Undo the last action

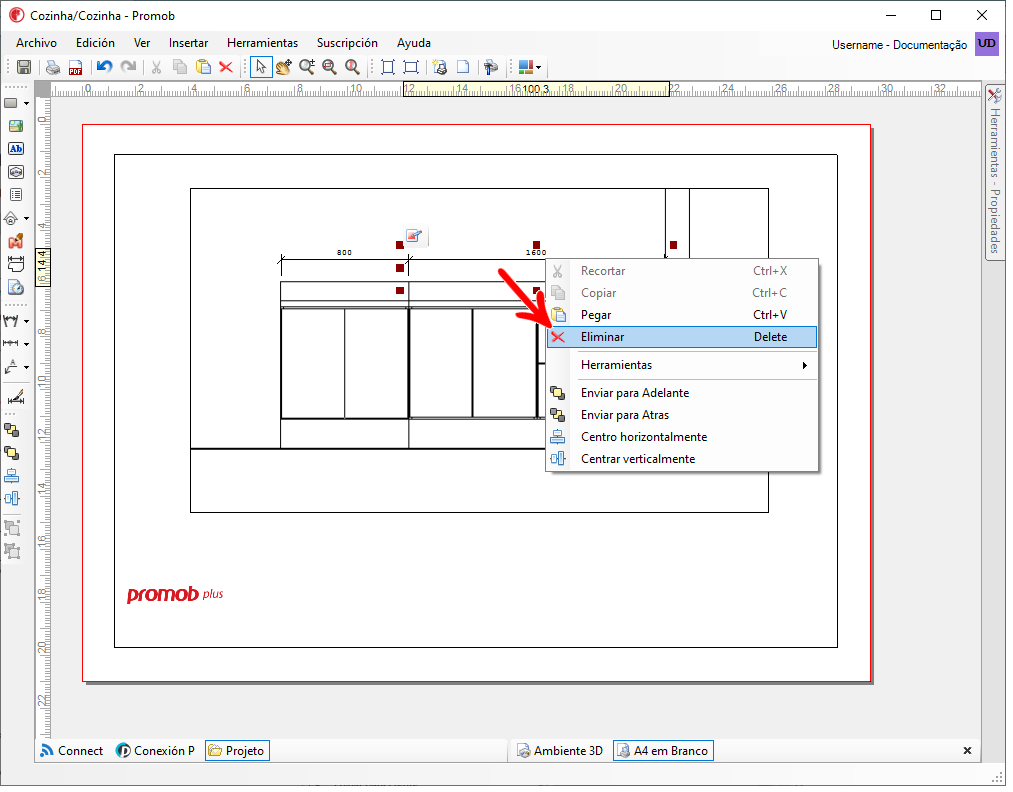[x=105, y=67]
